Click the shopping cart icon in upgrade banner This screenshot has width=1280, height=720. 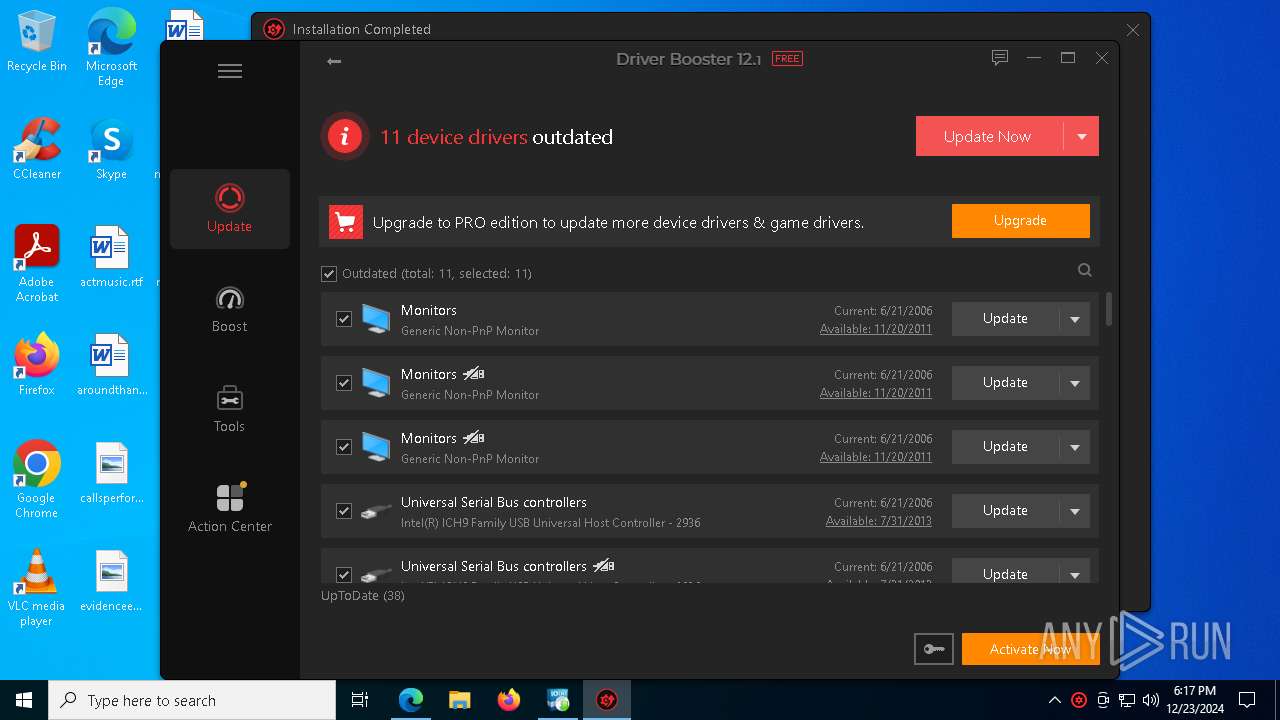pos(346,222)
